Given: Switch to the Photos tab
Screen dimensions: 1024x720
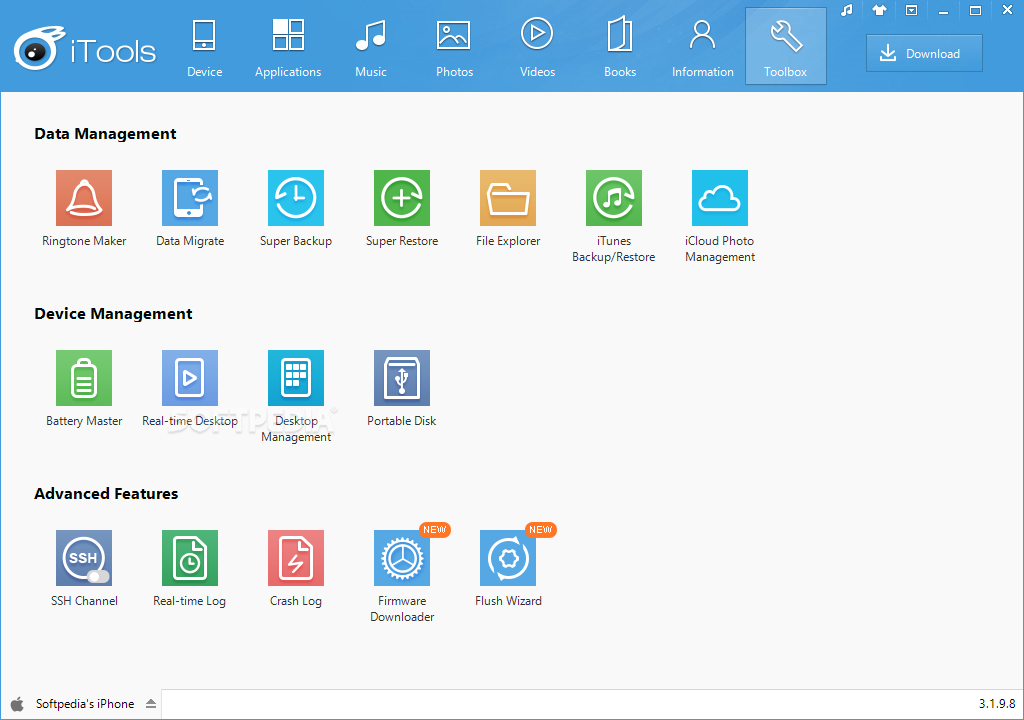Looking at the screenshot, I should 454,47.
